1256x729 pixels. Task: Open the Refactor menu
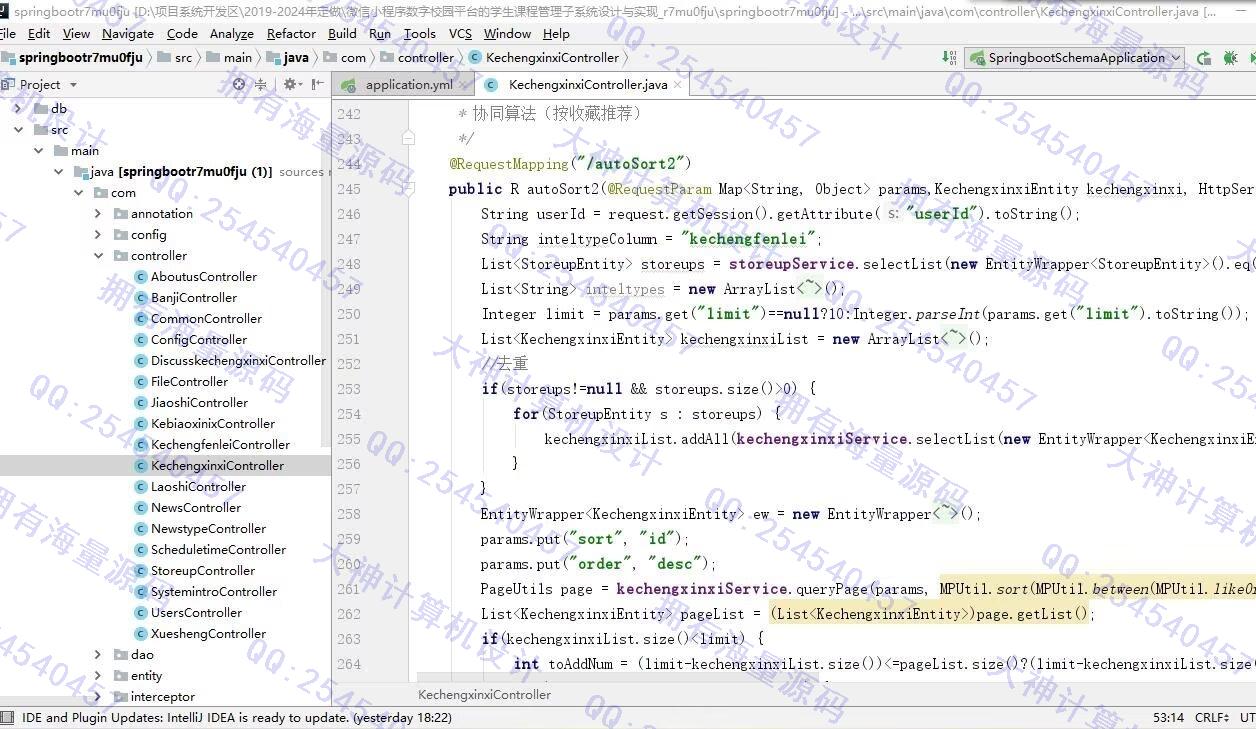(291, 33)
